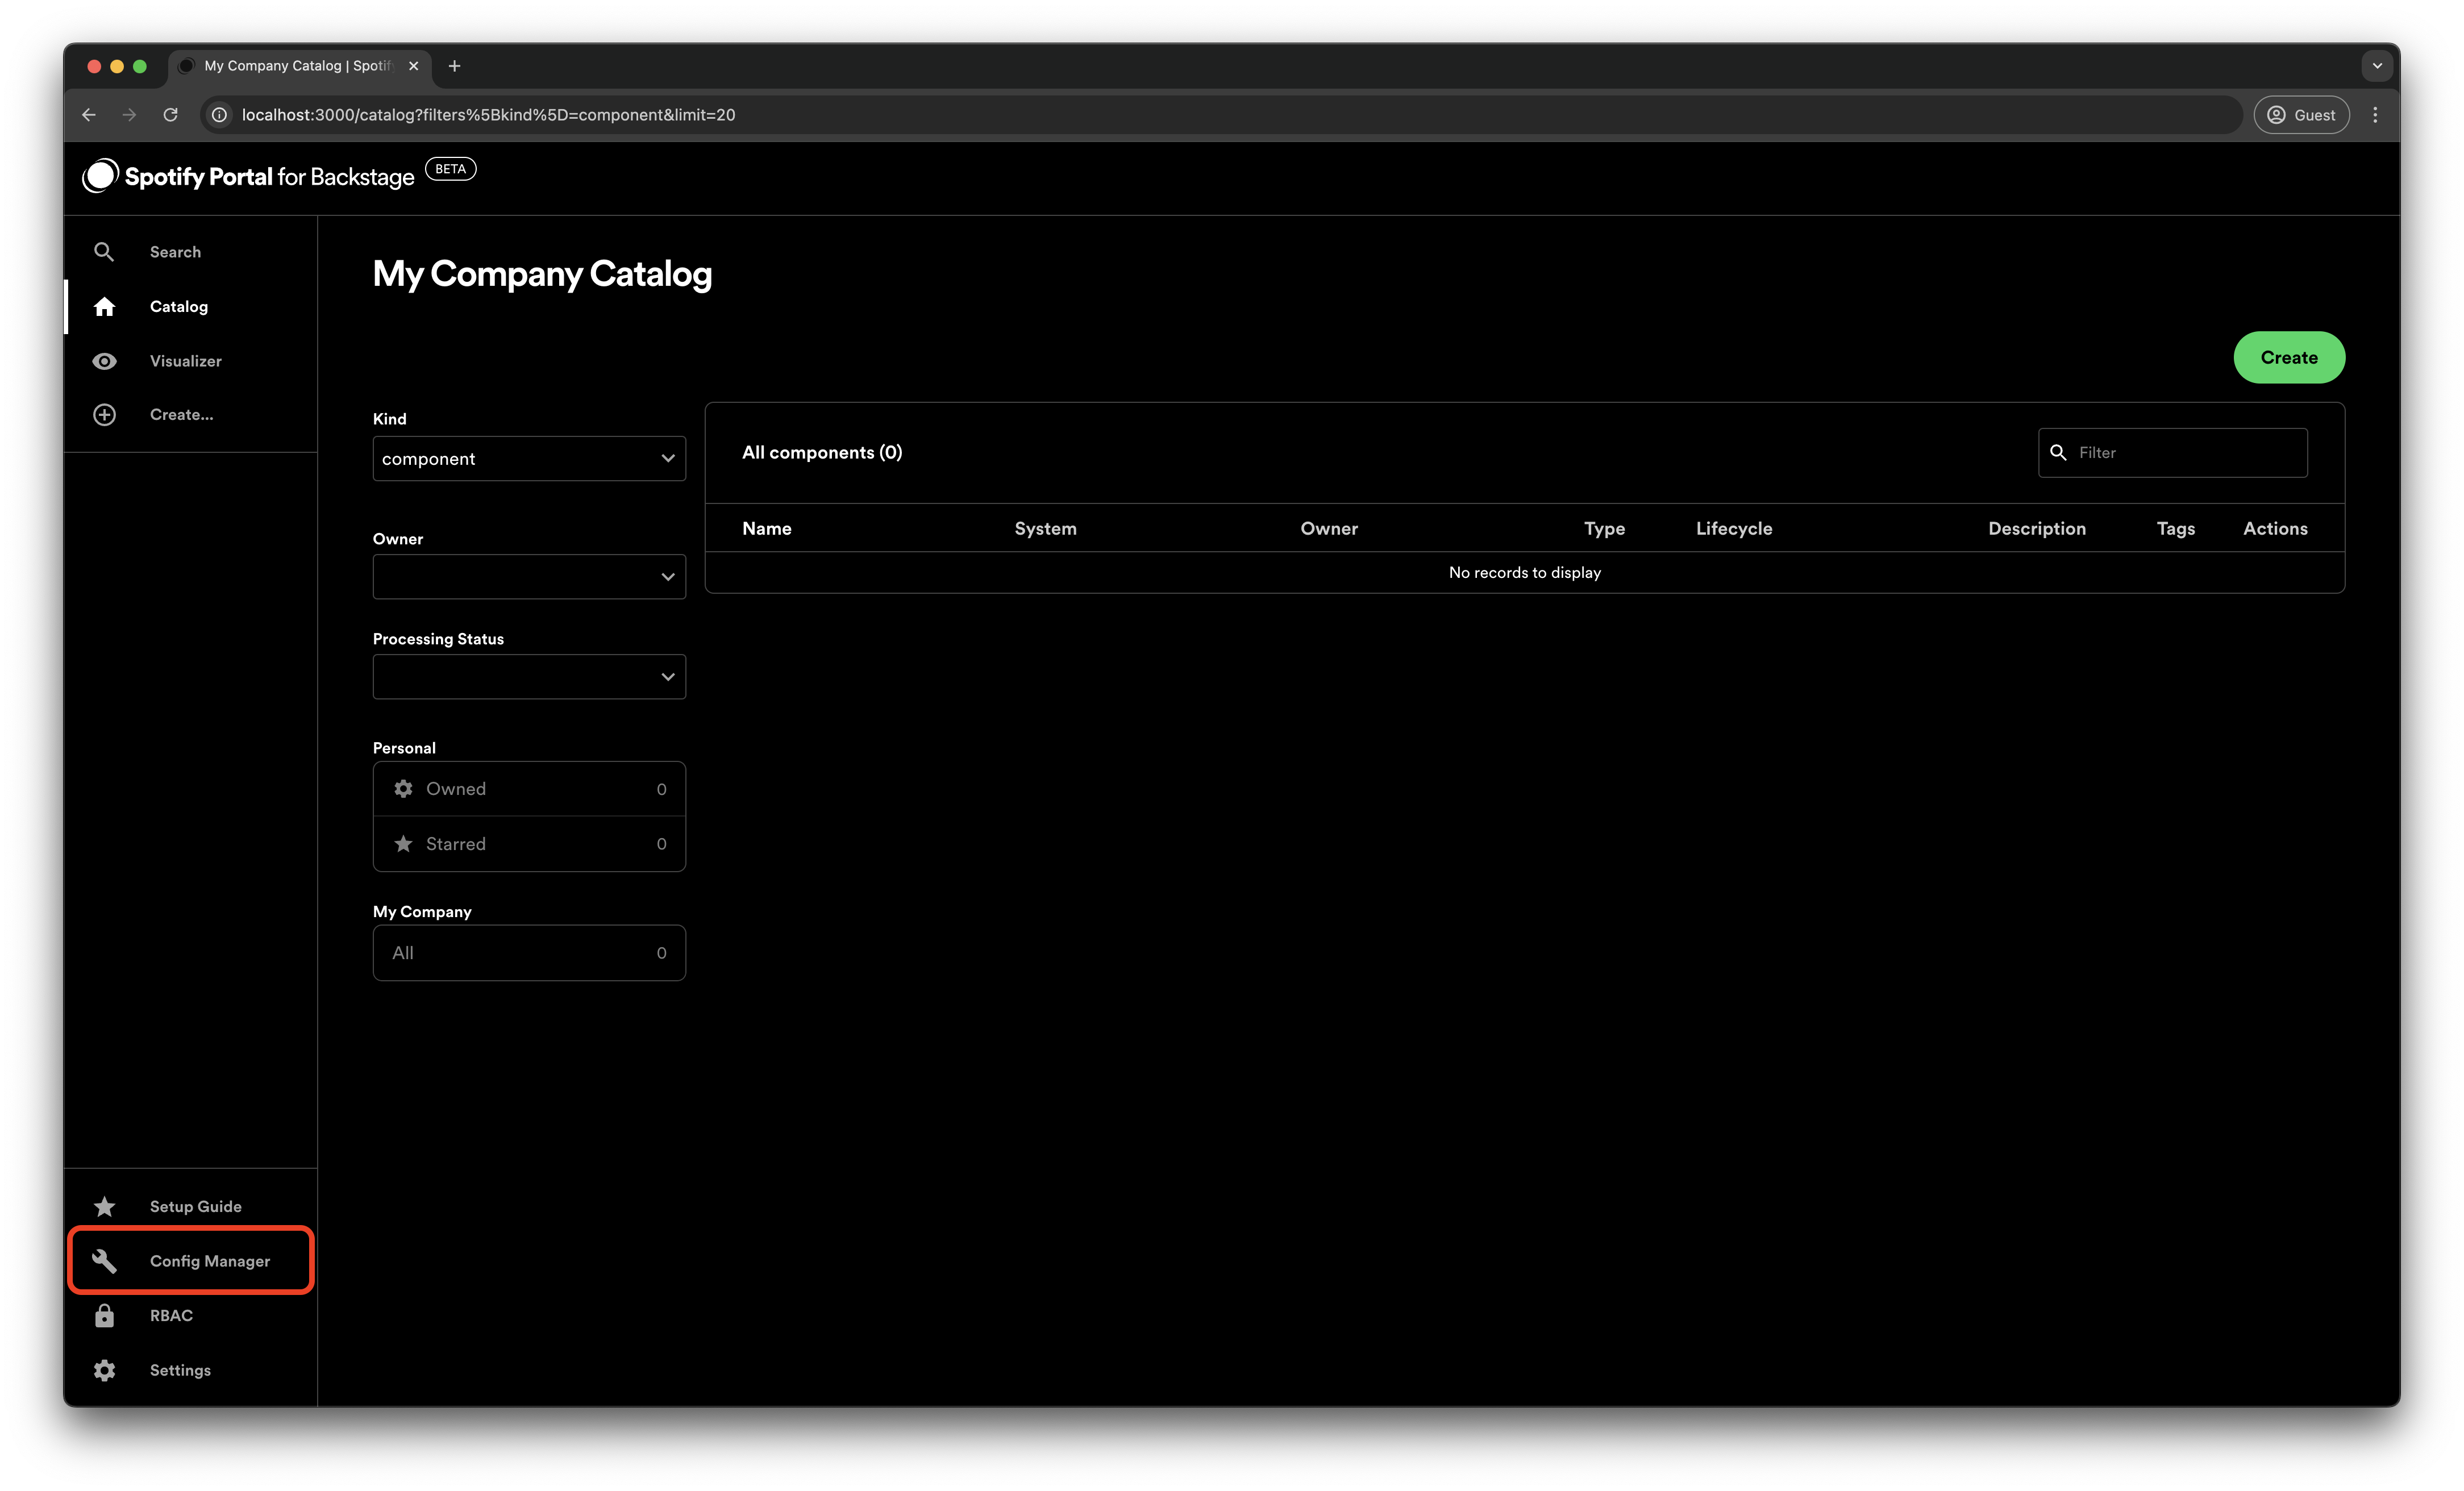The height and width of the screenshot is (1491, 2464).
Task: Select the All filter under My Company
Action: click(x=529, y=953)
